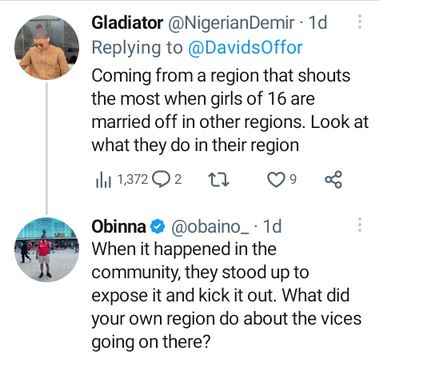Screen dimensions: 444x386
Task: Click the 1d timestamp on Obinna's tweet
Action: pos(272,227)
